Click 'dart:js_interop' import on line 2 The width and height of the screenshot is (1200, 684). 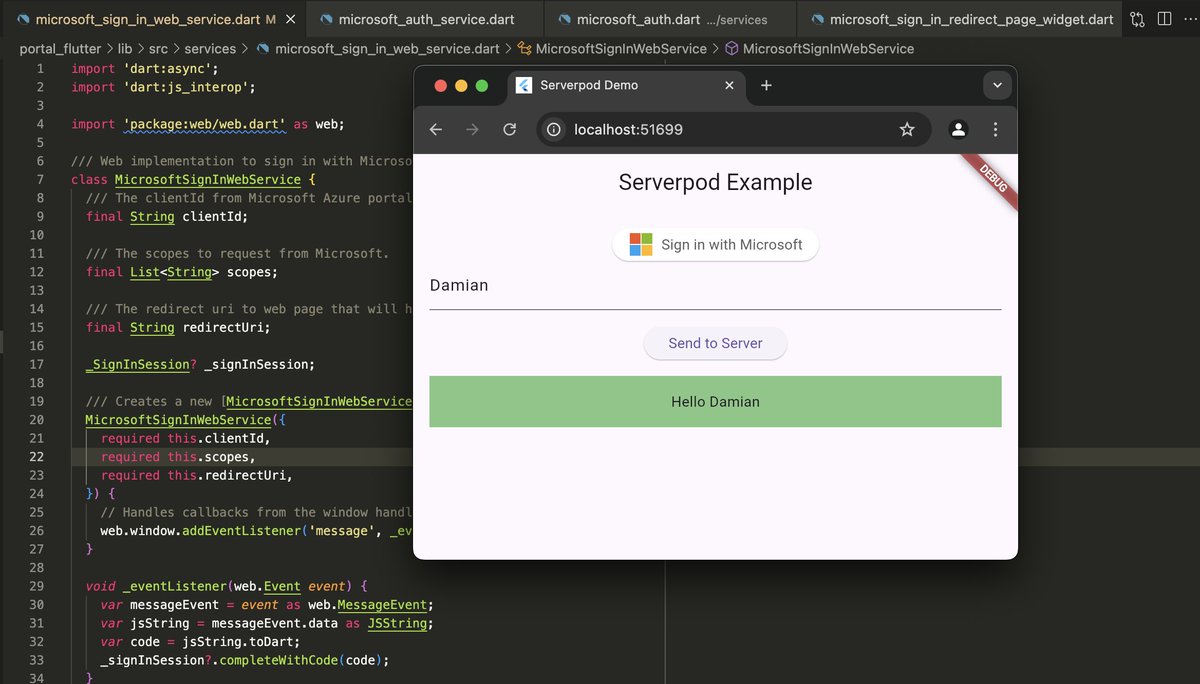tap(188, 87)
